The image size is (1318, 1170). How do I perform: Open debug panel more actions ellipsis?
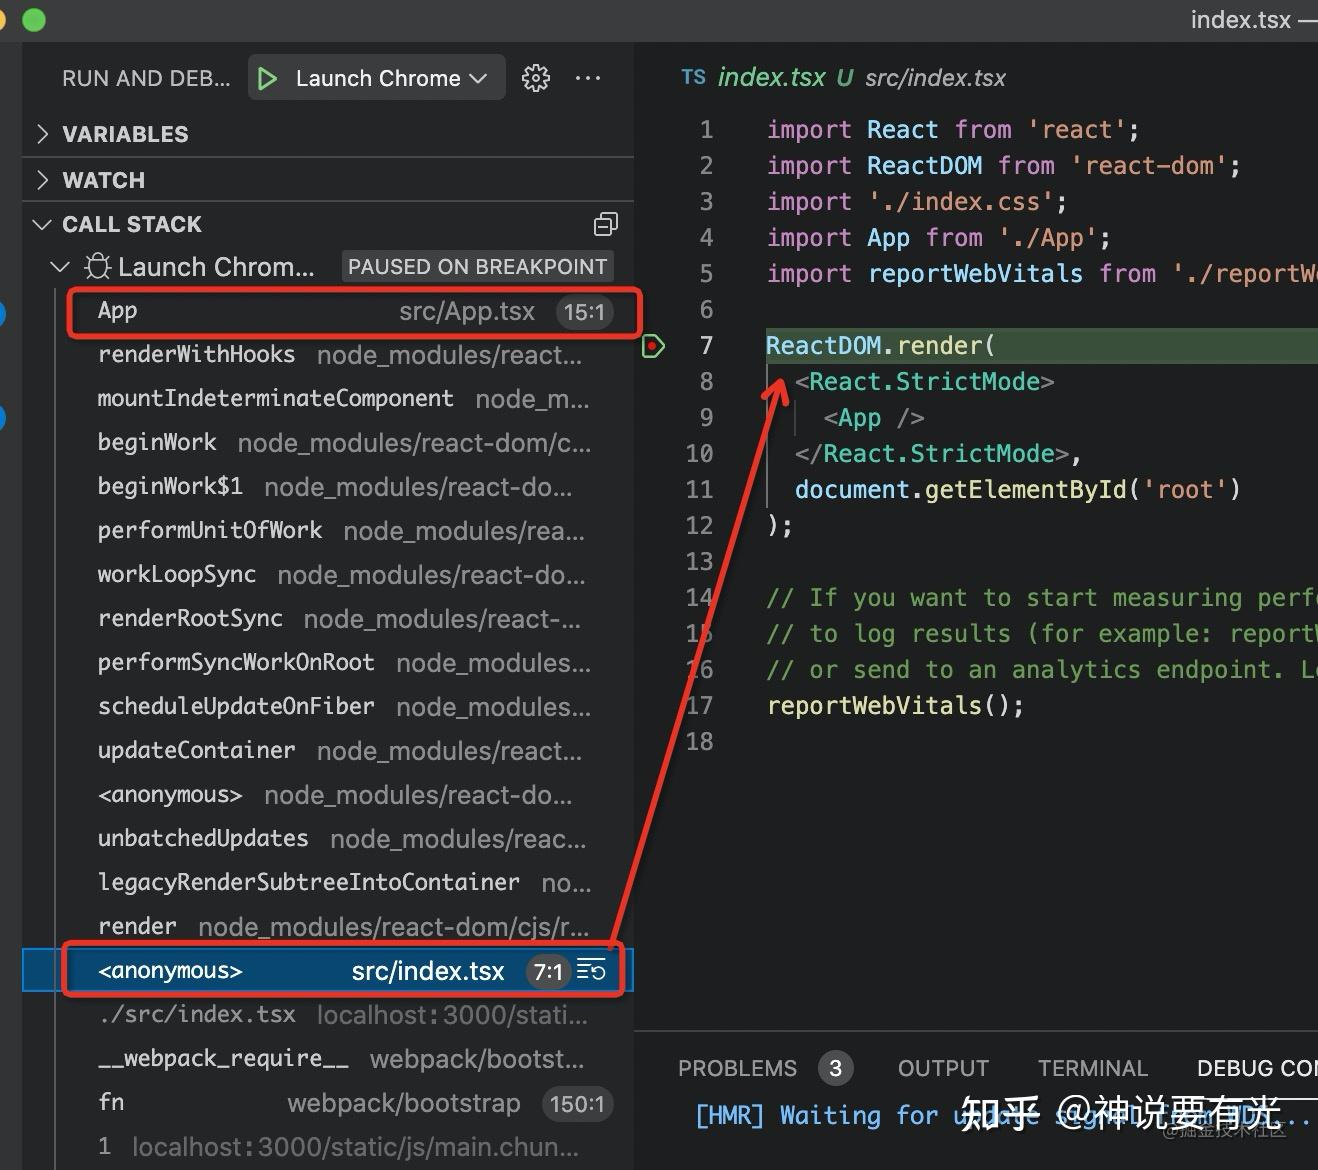[x=588, y=78]
